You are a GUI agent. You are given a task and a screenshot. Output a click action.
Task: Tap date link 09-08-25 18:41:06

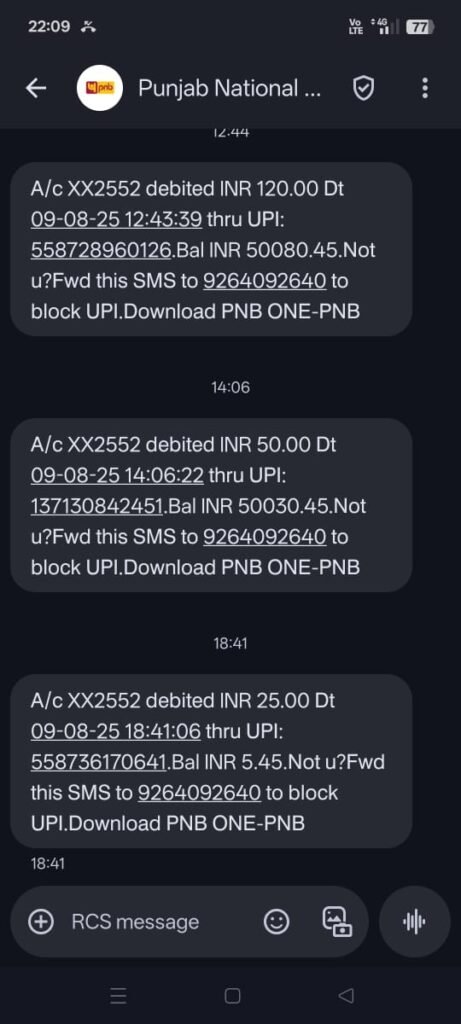point(116,731)
